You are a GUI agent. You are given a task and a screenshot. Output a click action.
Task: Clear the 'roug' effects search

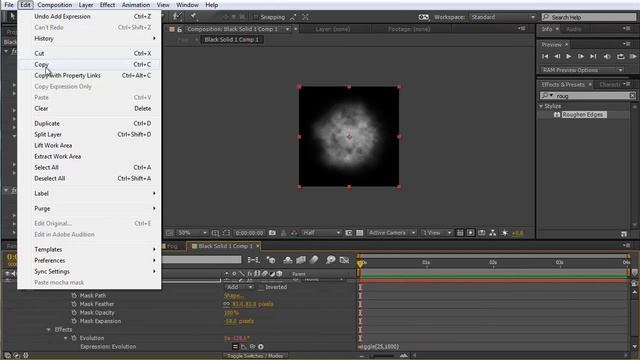[632, 96]
